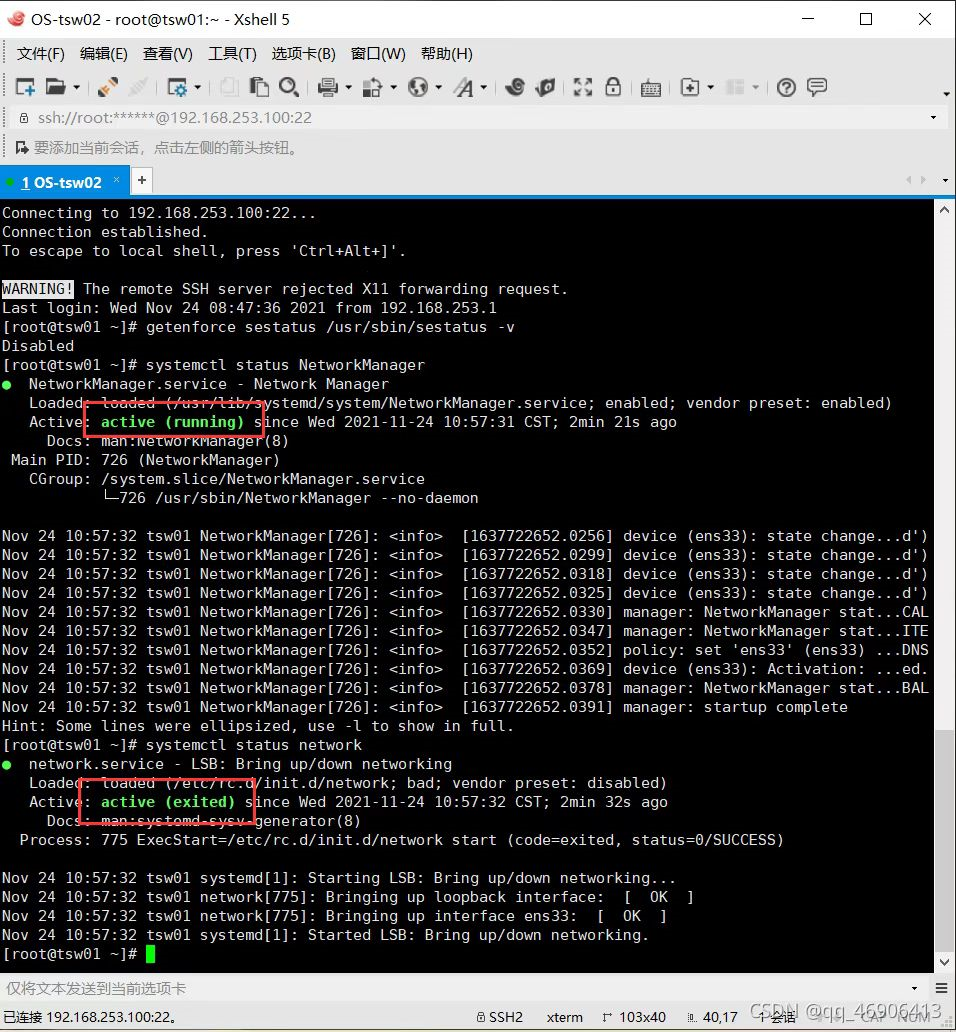Add a new tab with plus button
This screenshot has width=956, height=1032.
pos(141,180)
